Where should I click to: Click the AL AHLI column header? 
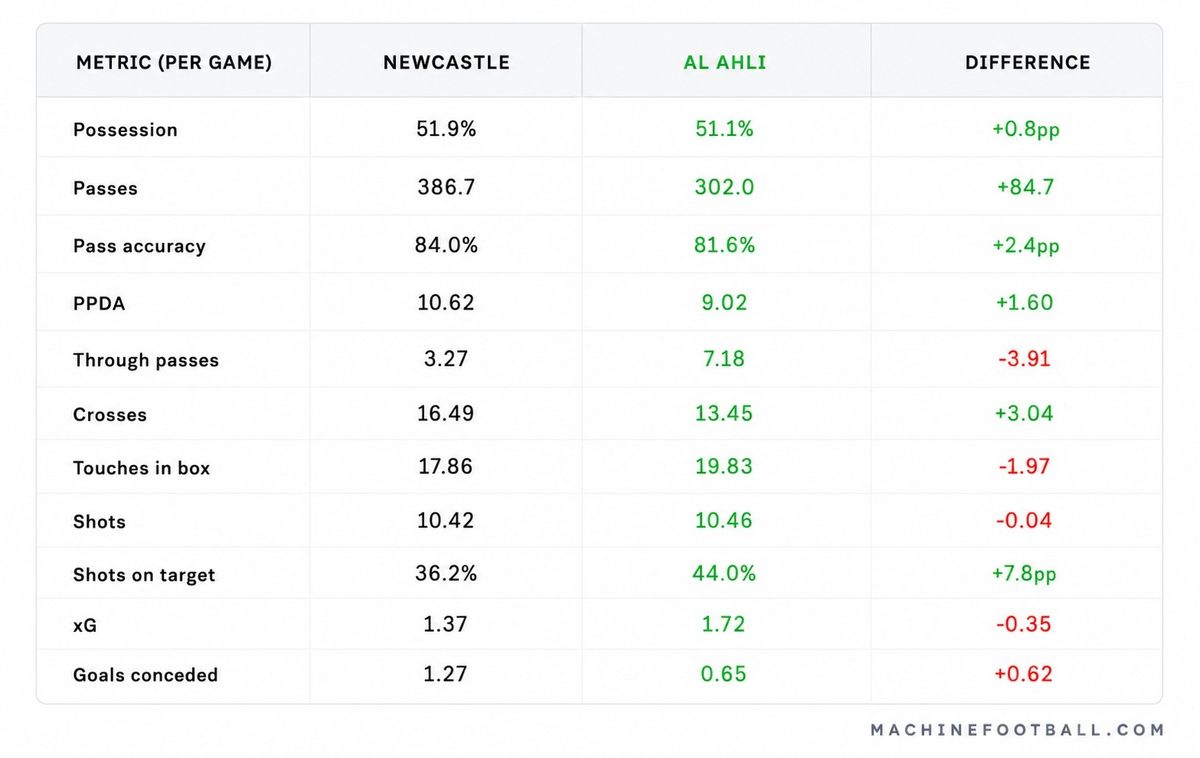(x=725, y=62)
